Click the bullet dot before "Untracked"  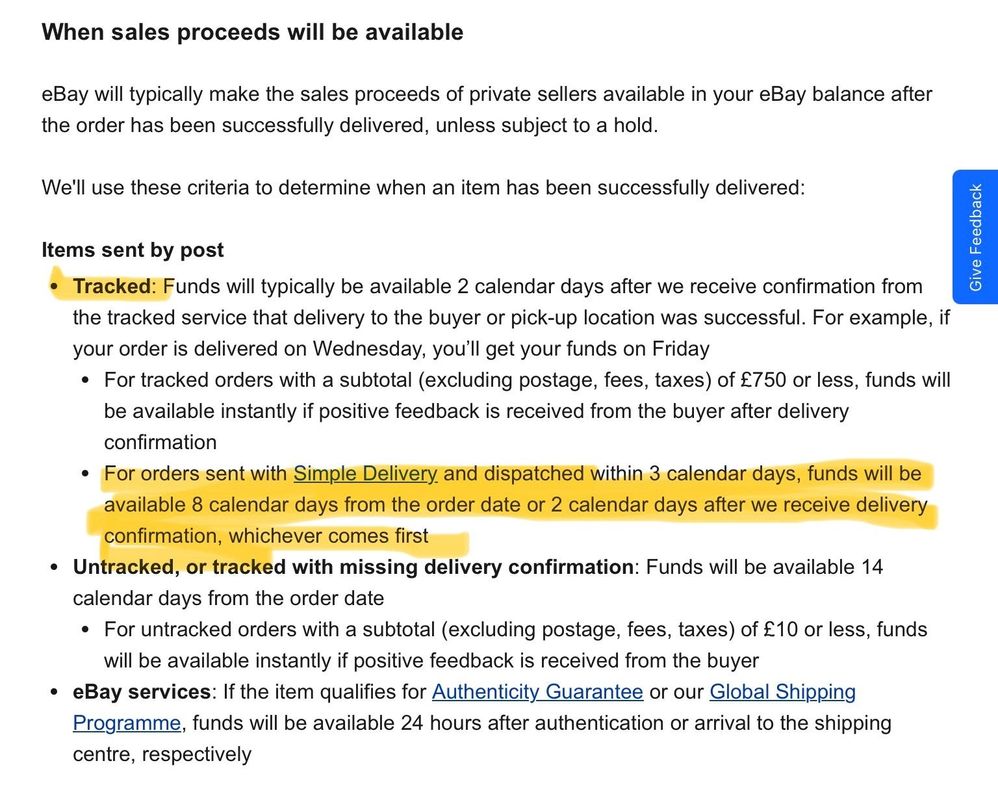tap(54, 568)
